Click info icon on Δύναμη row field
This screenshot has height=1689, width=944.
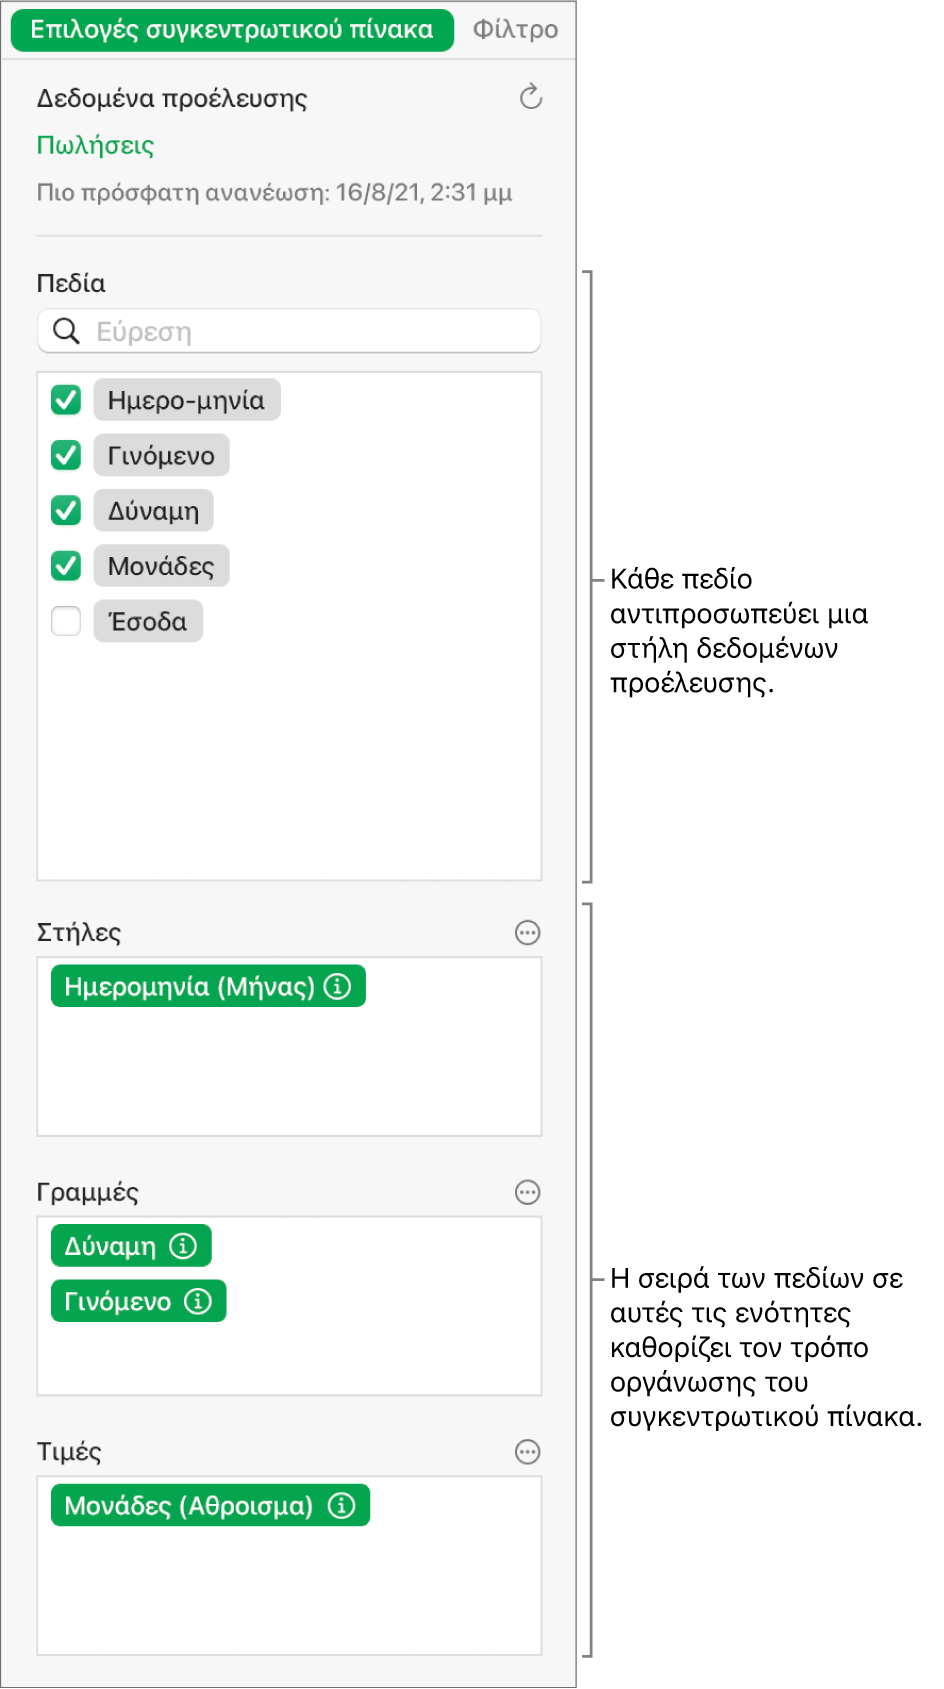[183, 1246]
